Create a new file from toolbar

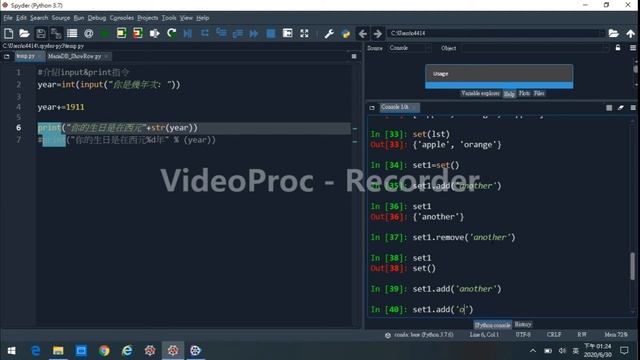(x=8, y=33)
